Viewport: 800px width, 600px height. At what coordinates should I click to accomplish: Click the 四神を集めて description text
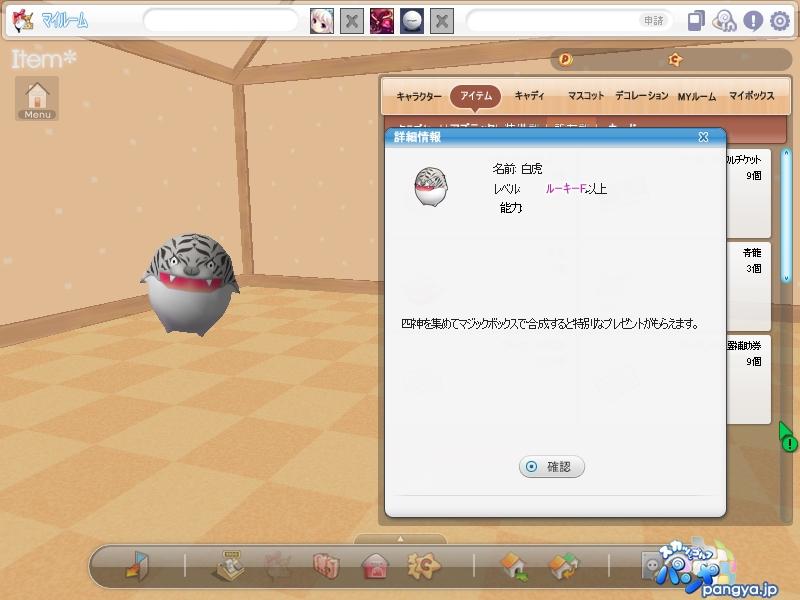(549, 323)
